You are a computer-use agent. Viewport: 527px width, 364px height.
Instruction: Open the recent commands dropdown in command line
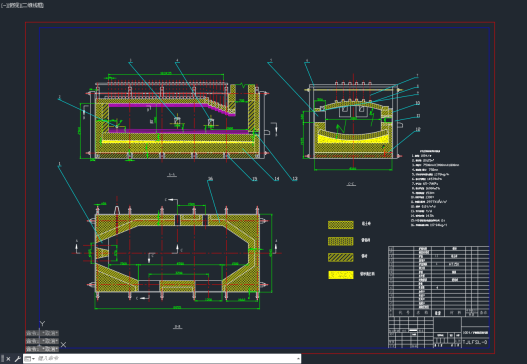30,359
